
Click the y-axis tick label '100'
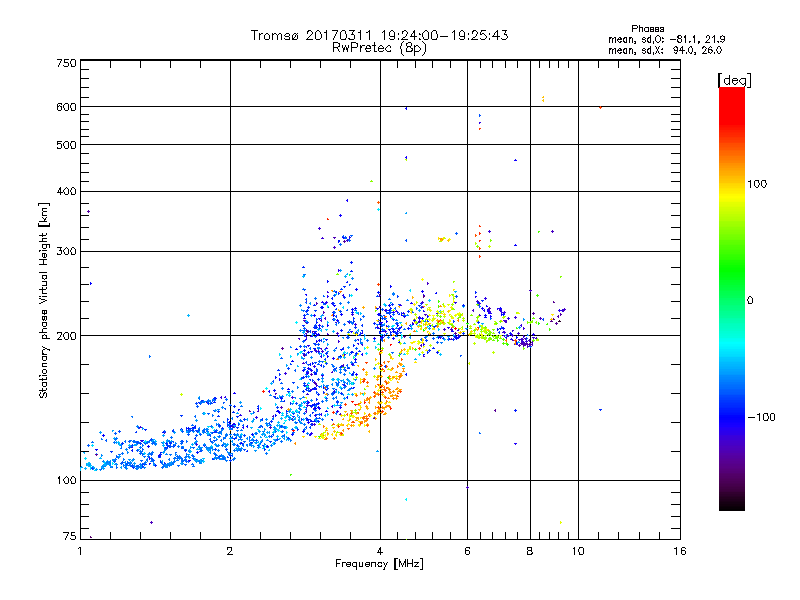tap(67, 481)
